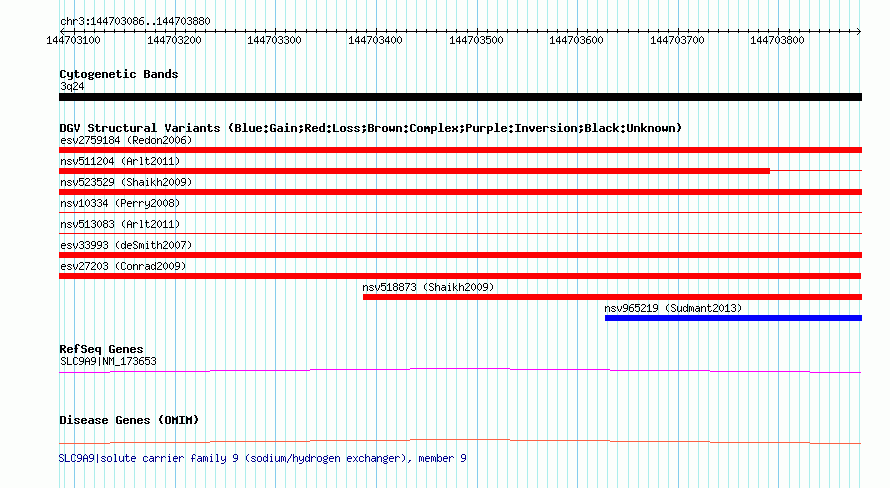Click the red bar for nsv511204

[x=414, y=171]
